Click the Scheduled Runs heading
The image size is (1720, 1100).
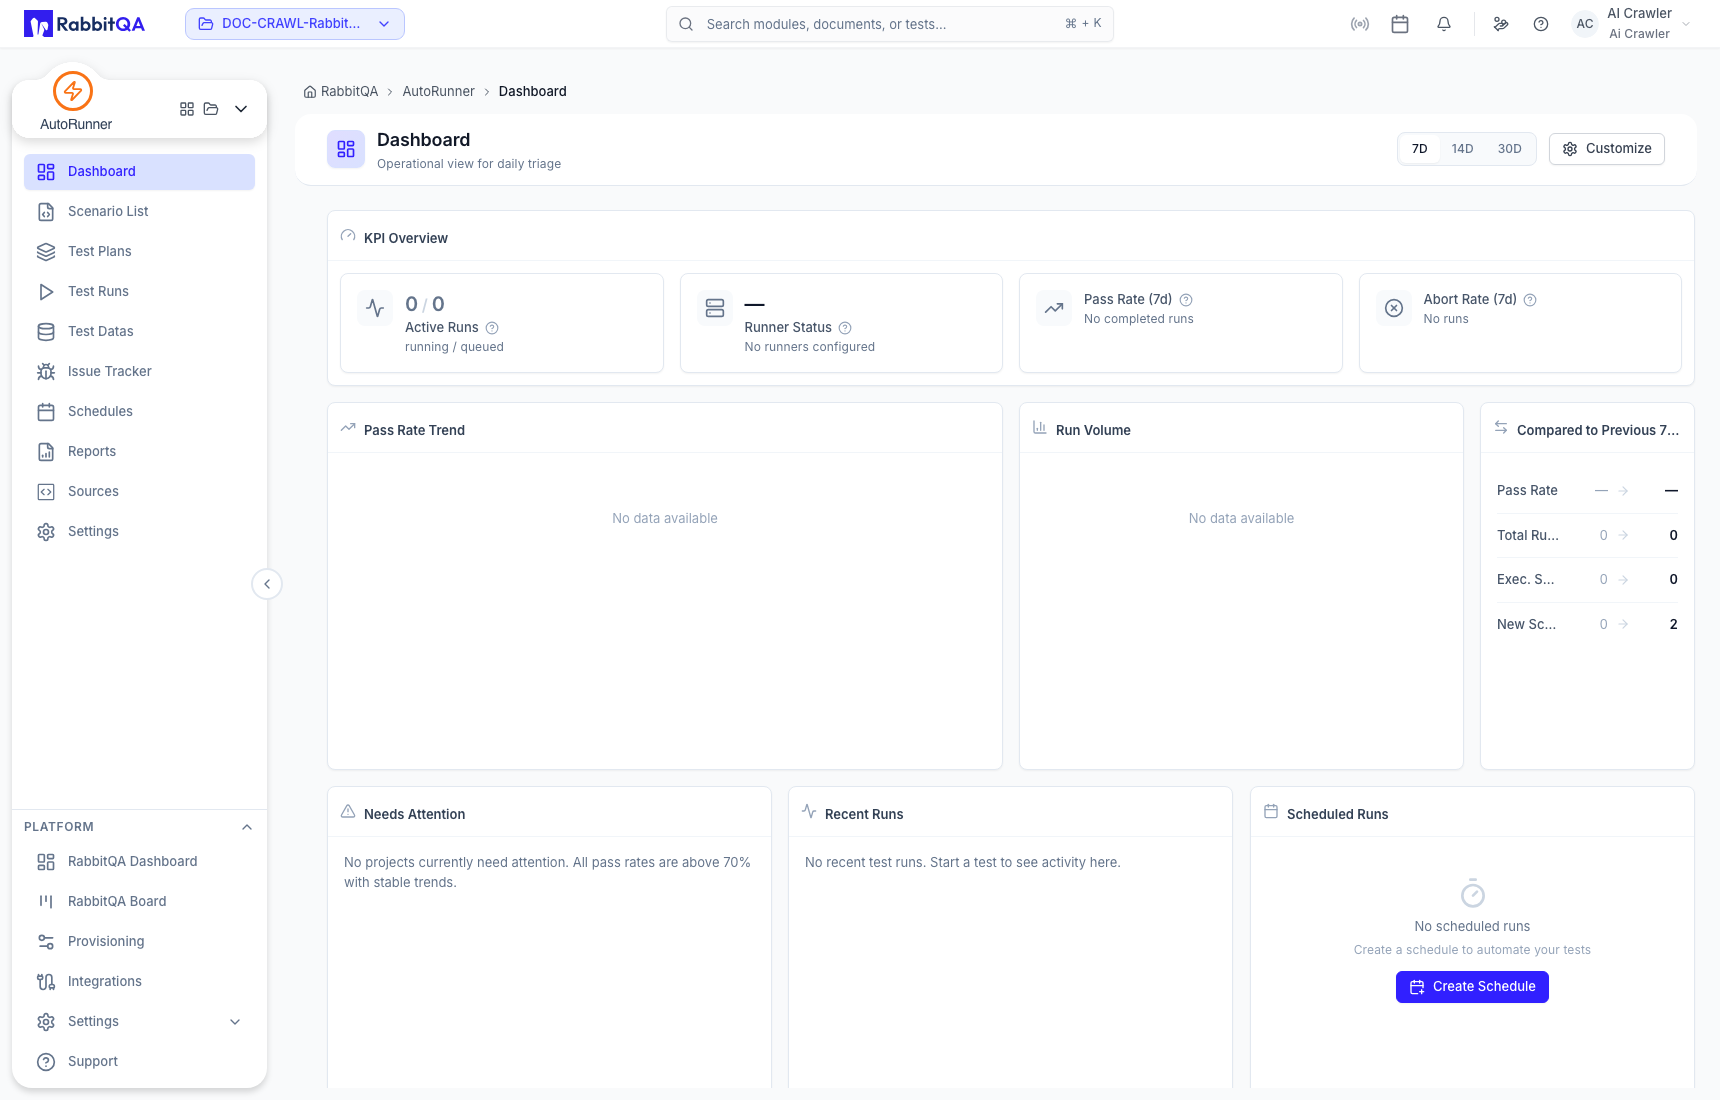pos(1337,815)
